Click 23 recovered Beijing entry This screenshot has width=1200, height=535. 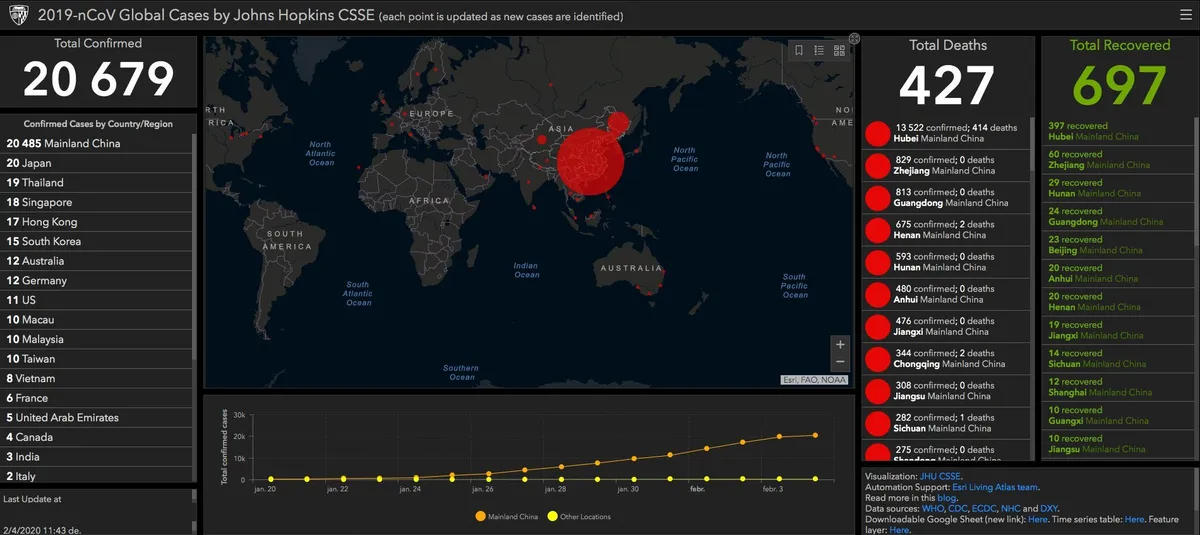pos(1116,245)
